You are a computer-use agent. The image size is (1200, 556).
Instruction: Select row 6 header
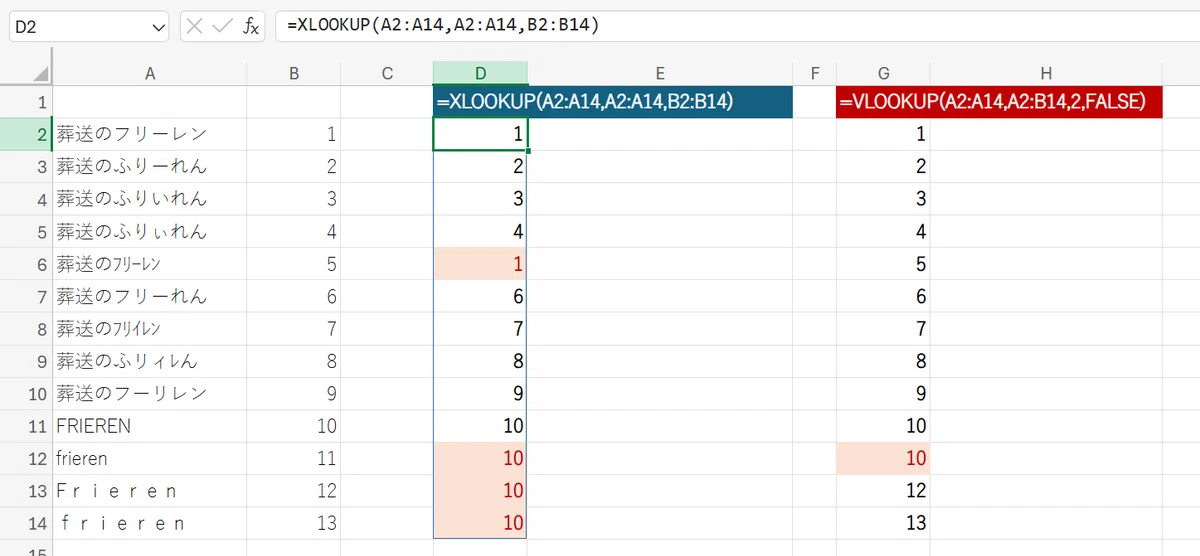tap(26, 264)
